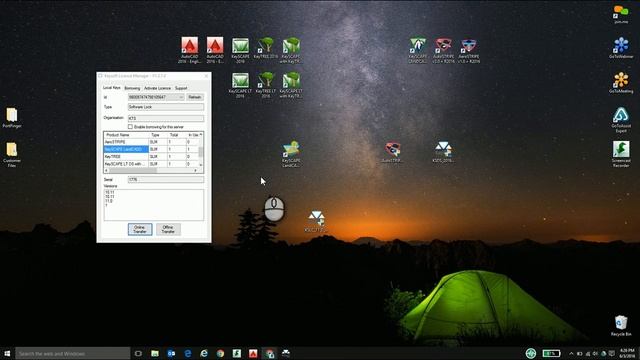Image resolution: width=640 pixels, height=360 pixels.
Task: Open the KeyTREE 2016 desktop shortcut
Action: [266, 48]
